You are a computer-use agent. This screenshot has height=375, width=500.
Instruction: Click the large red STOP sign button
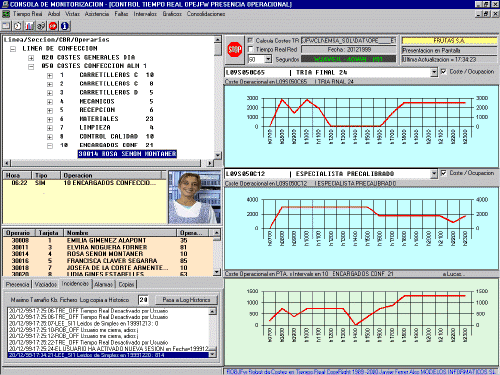[235, 50]
